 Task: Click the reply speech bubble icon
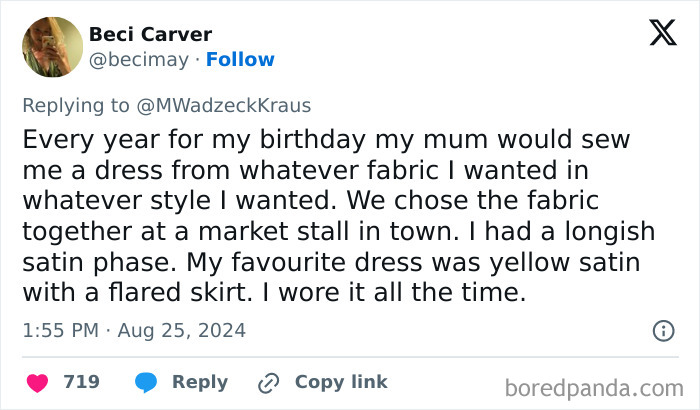tap(145, 382)
